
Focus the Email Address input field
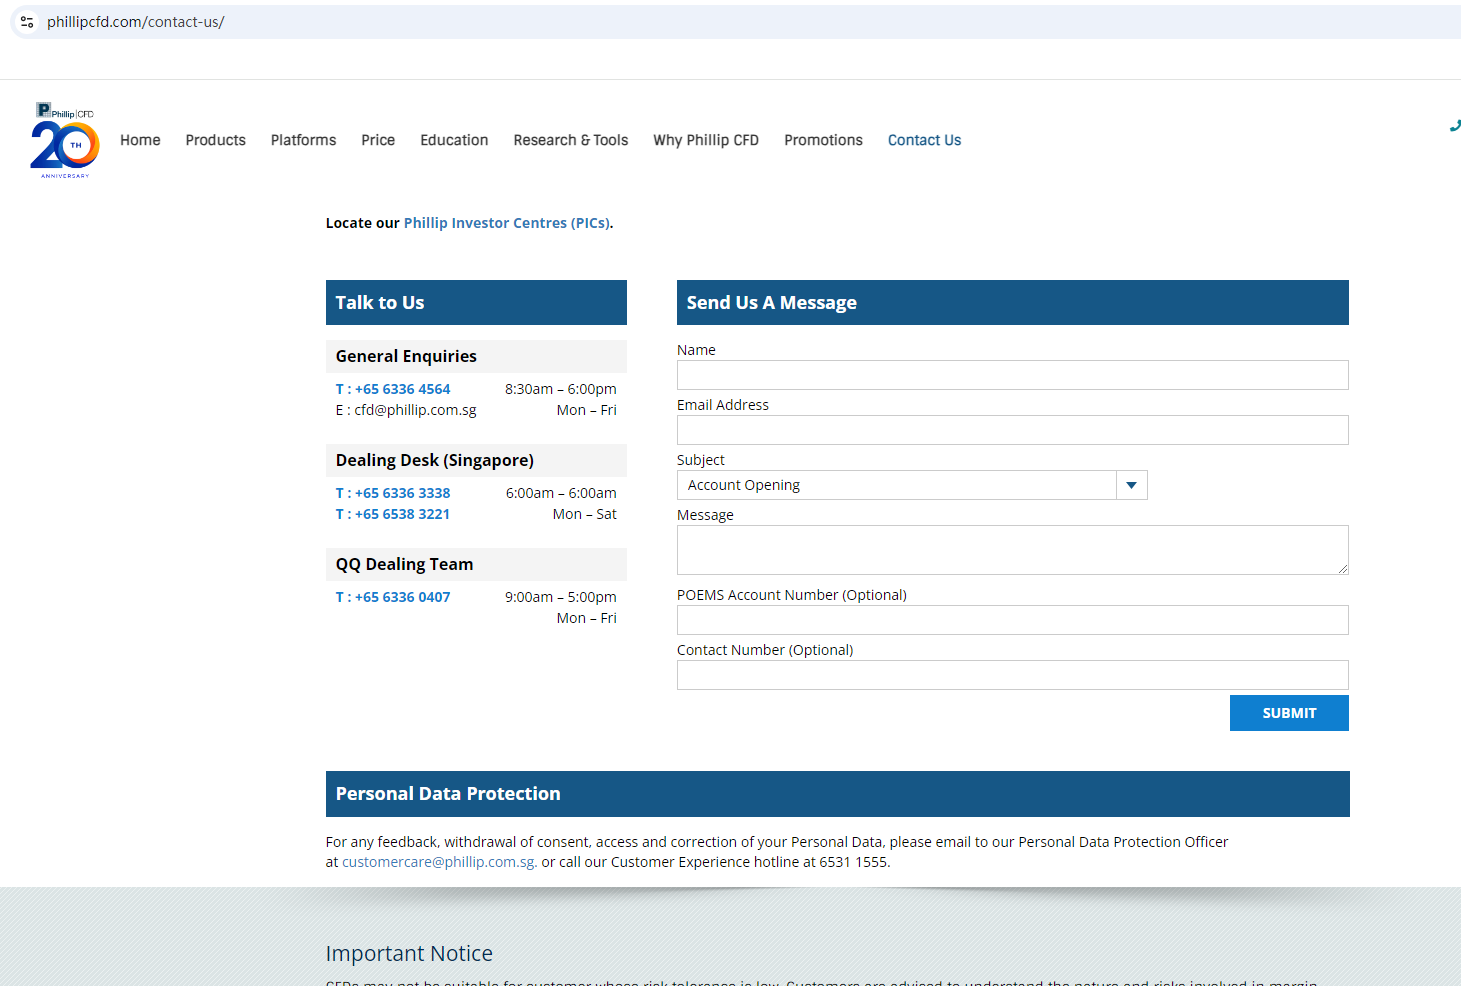pyautogui.click(x=1012, y=430)
